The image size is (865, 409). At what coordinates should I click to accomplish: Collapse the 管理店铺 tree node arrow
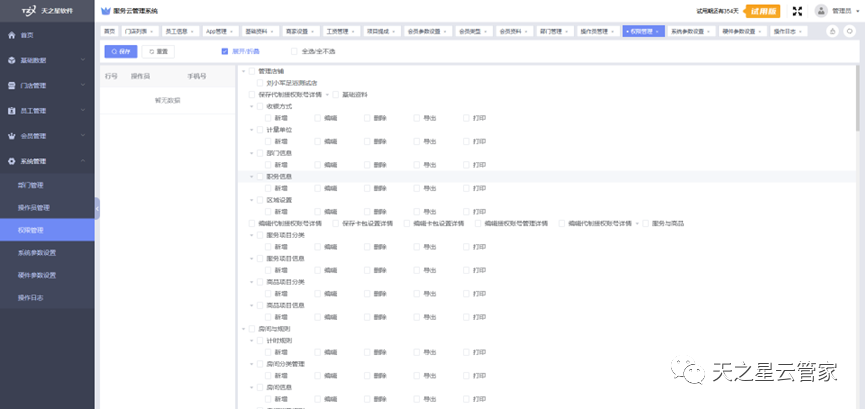coord(244,71)
